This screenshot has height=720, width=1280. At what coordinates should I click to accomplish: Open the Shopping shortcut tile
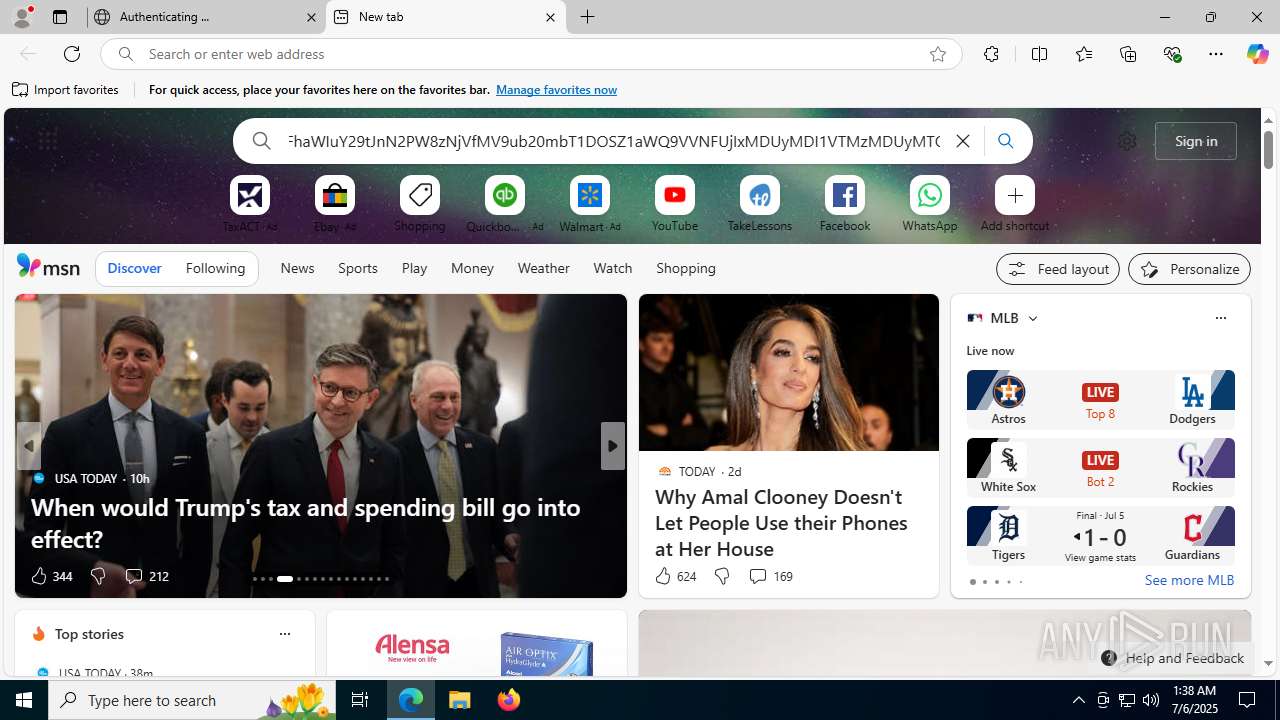pos(420,196)
